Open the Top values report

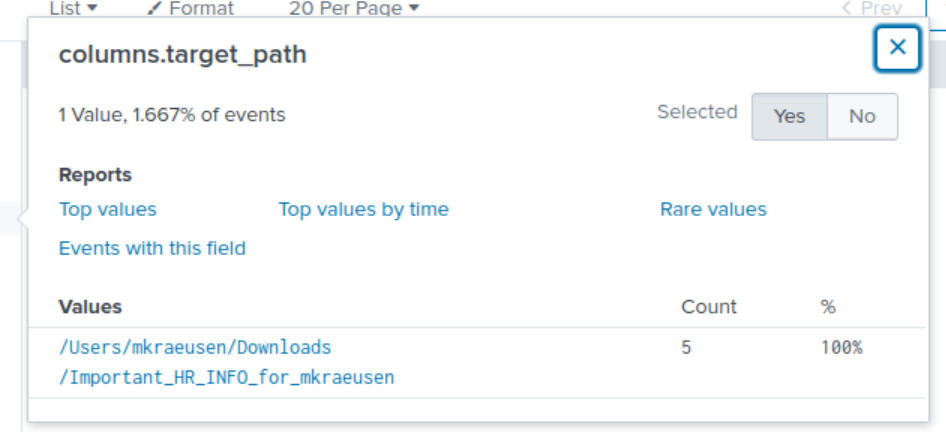pos(107,209)
